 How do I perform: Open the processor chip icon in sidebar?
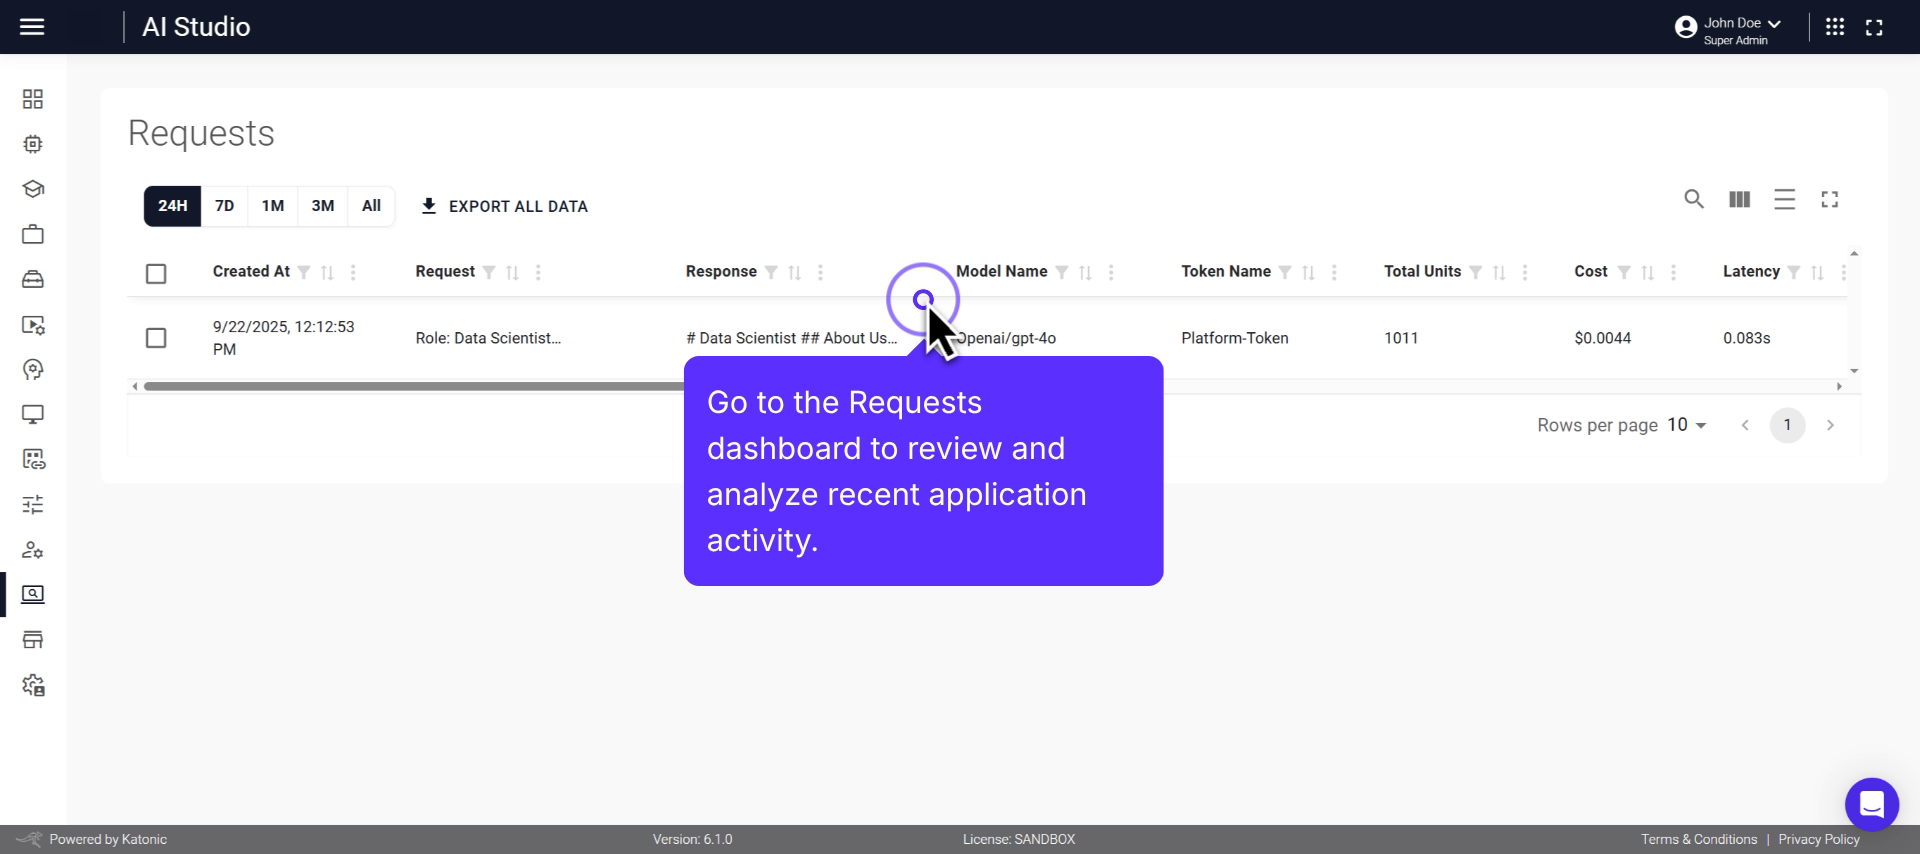(x=33, y=144)
